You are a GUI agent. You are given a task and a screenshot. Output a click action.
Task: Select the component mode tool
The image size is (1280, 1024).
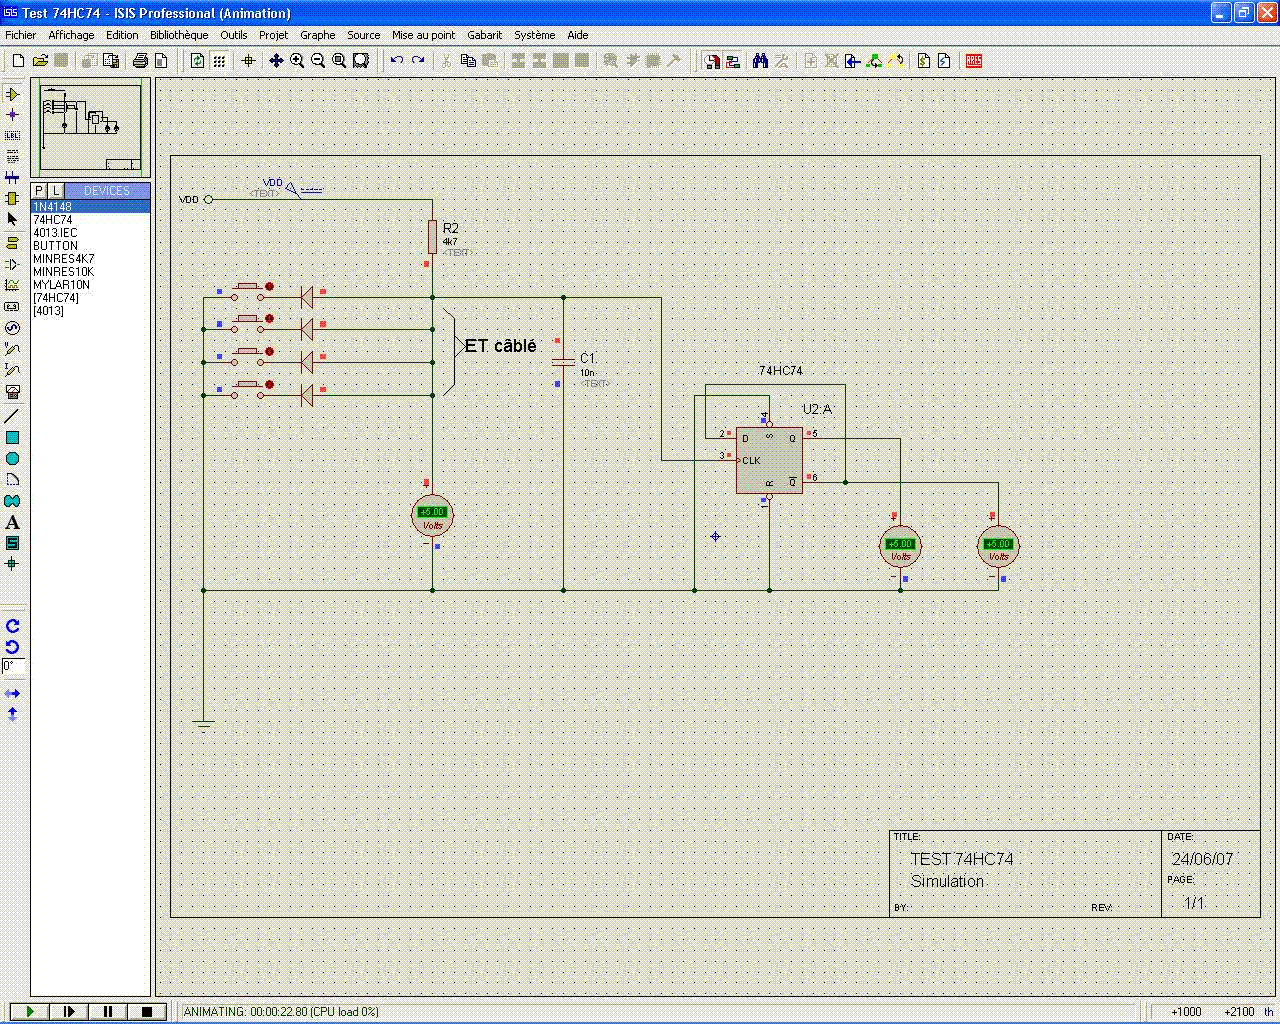(12, 94)
